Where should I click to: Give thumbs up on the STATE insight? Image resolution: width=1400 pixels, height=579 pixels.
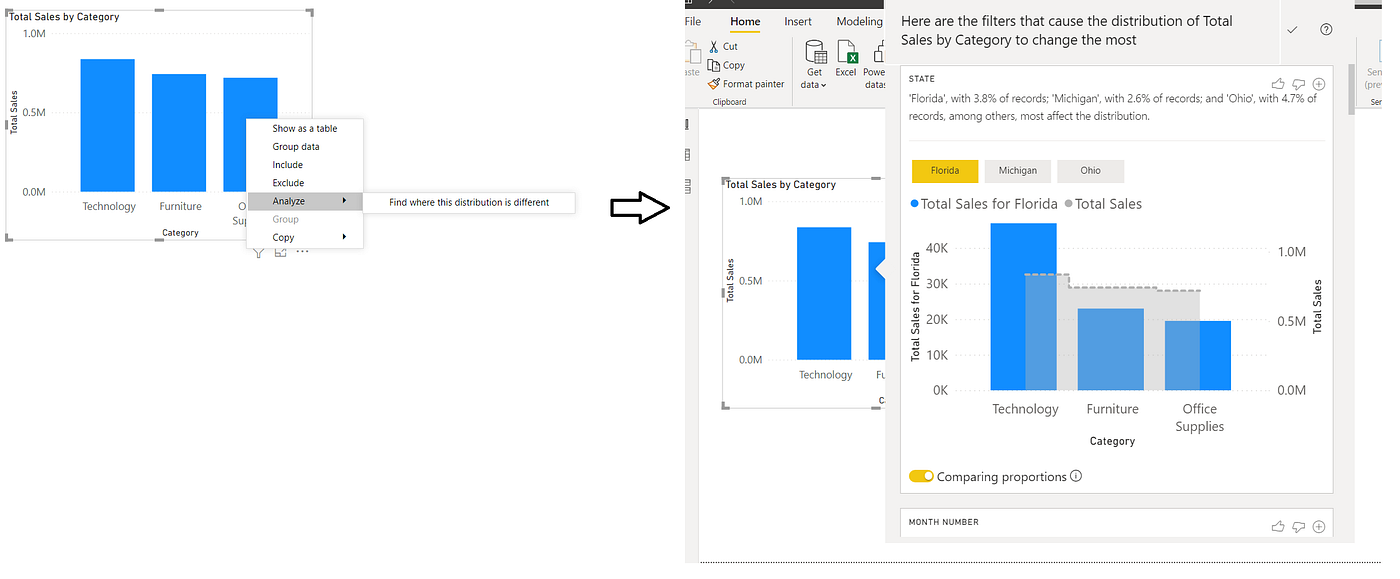(x=1277, y=84)
